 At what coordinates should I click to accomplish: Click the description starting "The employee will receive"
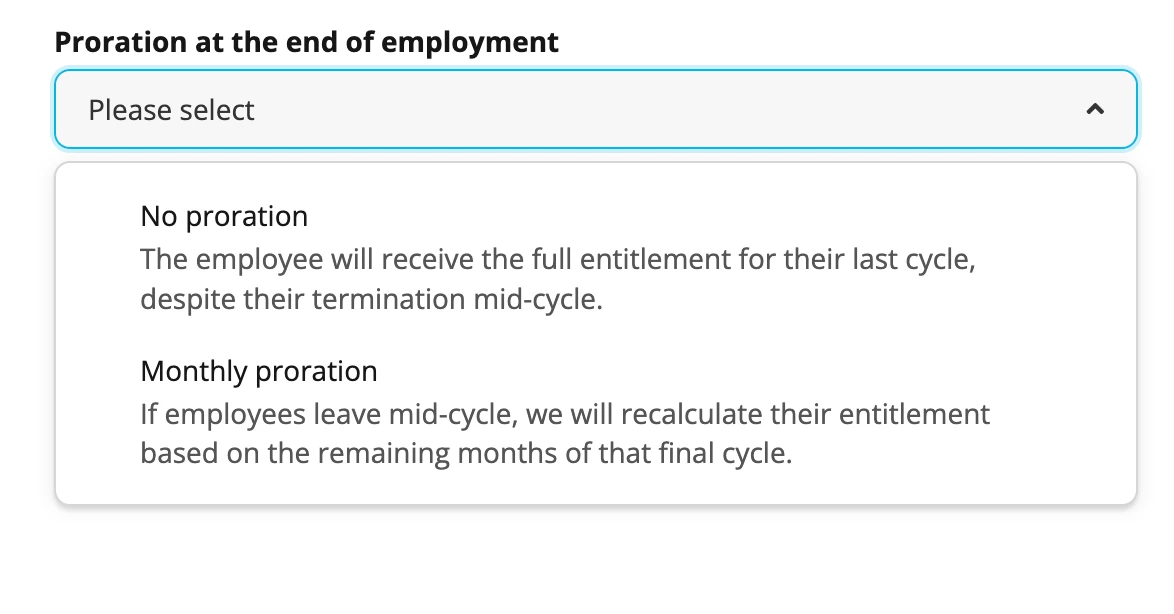[x=558, y=279]
